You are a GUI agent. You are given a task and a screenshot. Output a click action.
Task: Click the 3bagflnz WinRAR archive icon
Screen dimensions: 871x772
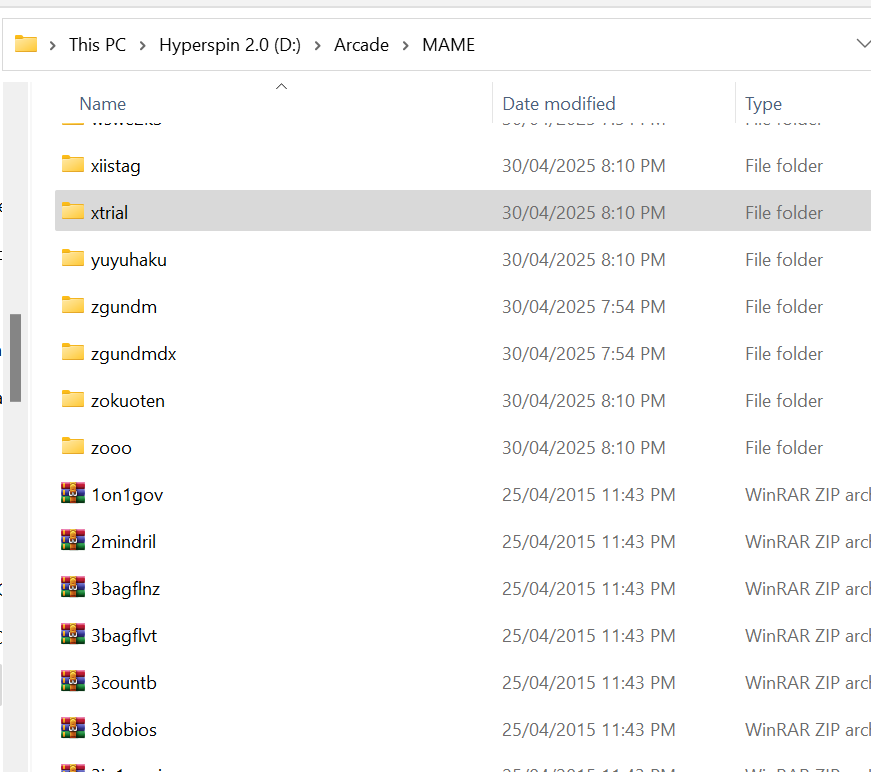[73, 587]
